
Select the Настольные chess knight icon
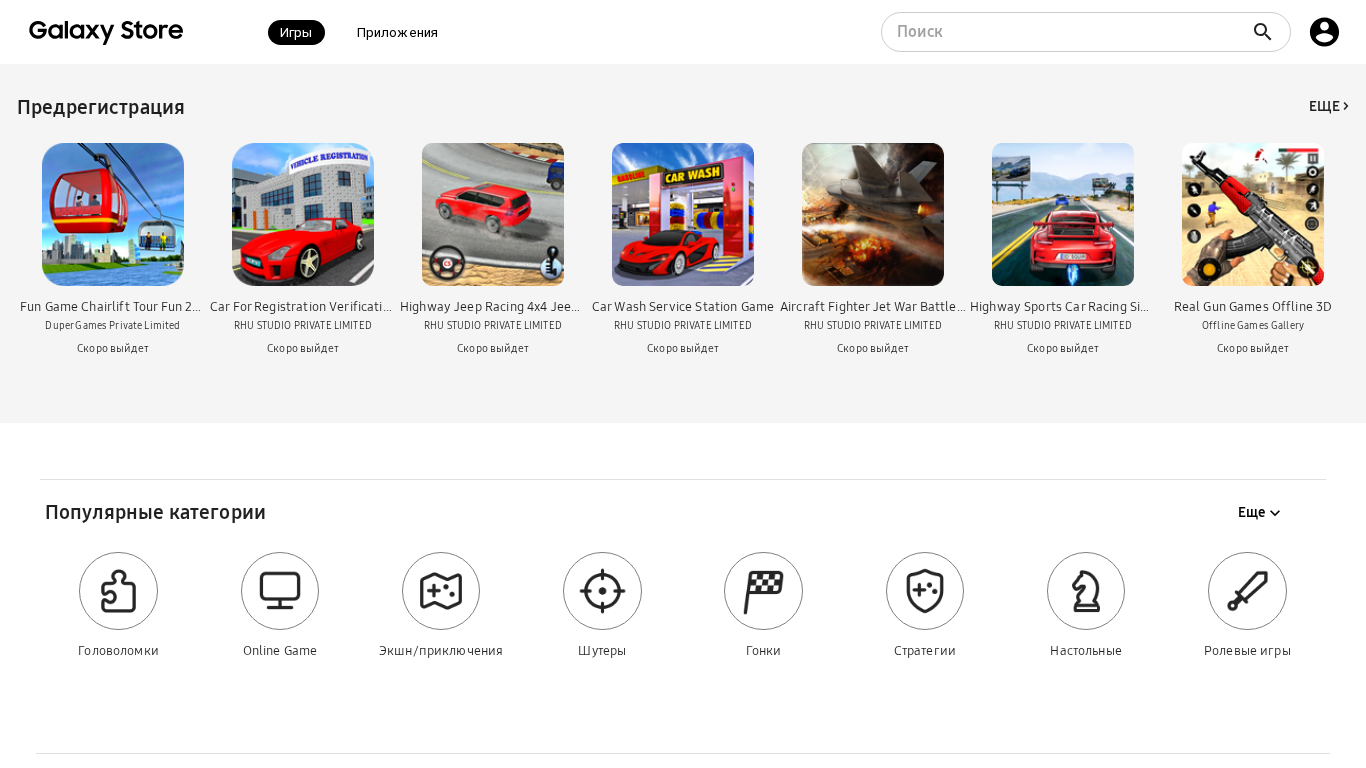[1086, 591]
